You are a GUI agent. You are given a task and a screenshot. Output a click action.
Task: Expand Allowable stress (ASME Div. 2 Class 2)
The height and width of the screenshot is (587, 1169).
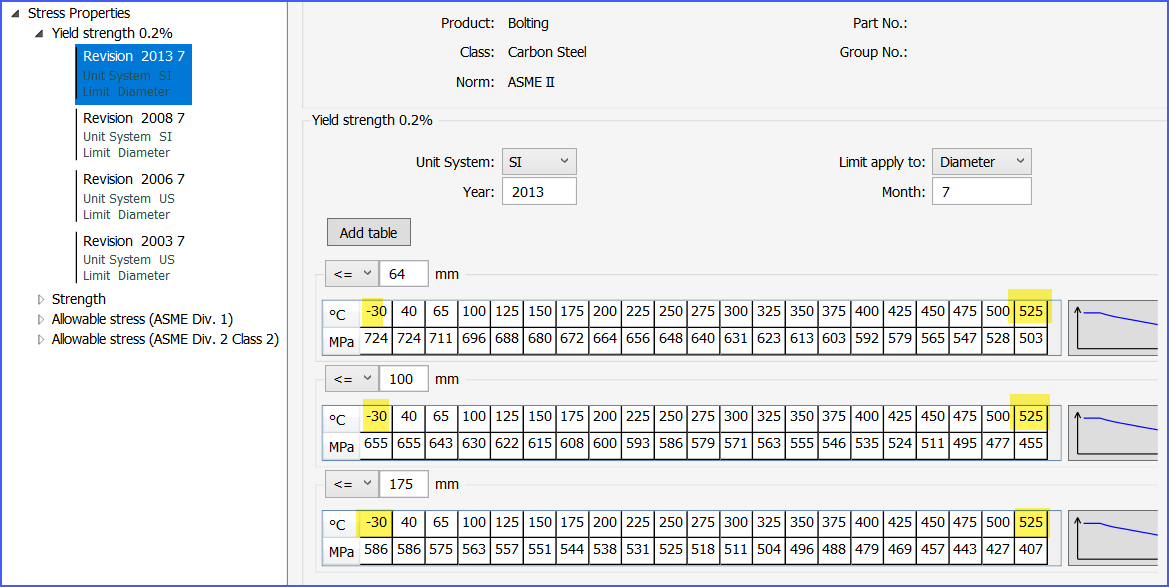point(41,340)
